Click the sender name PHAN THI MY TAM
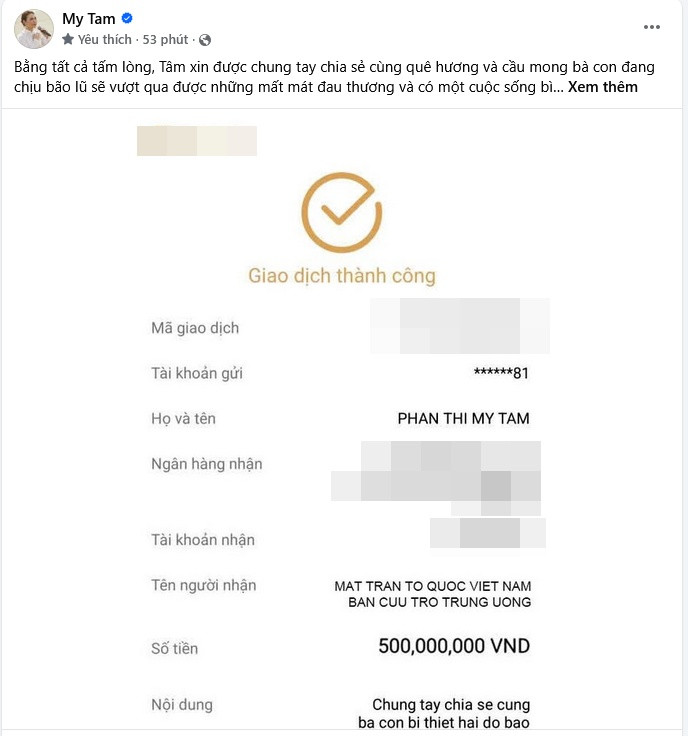The image size is (688, 736). pyautogui.click(x=463, y=419)
